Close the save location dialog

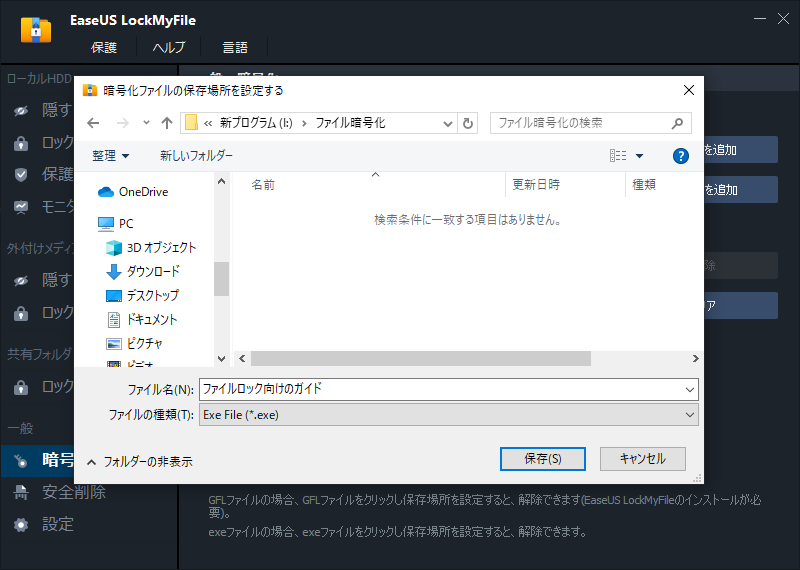click(x=689, y=90)
